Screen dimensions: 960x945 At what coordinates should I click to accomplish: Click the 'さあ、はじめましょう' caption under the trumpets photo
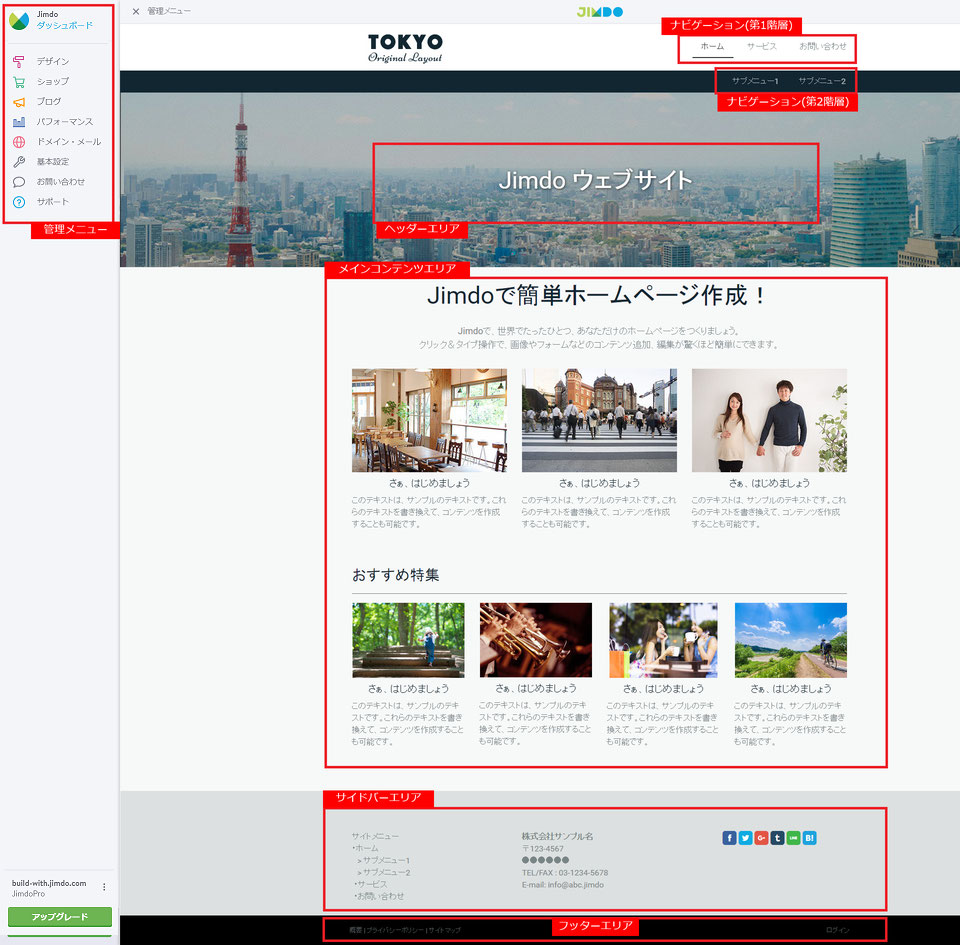[536, 689]
